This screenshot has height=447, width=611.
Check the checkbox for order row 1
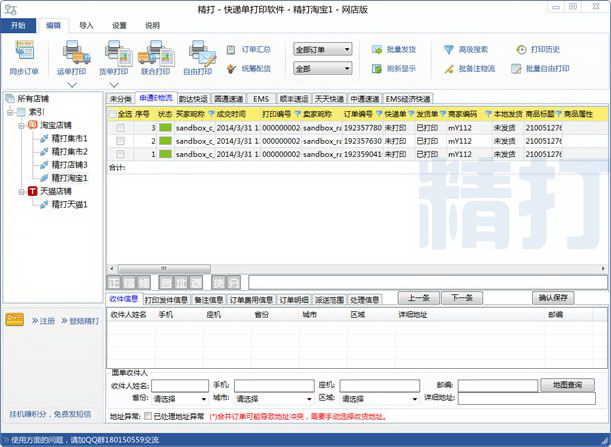[x=120, y=154]
